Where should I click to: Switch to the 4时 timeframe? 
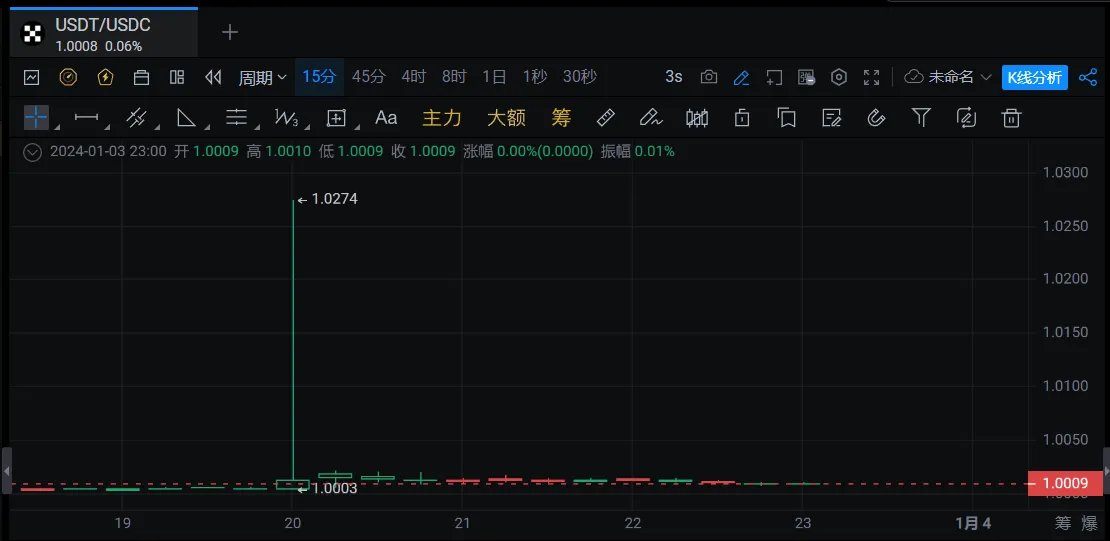[x=414, y=77]
